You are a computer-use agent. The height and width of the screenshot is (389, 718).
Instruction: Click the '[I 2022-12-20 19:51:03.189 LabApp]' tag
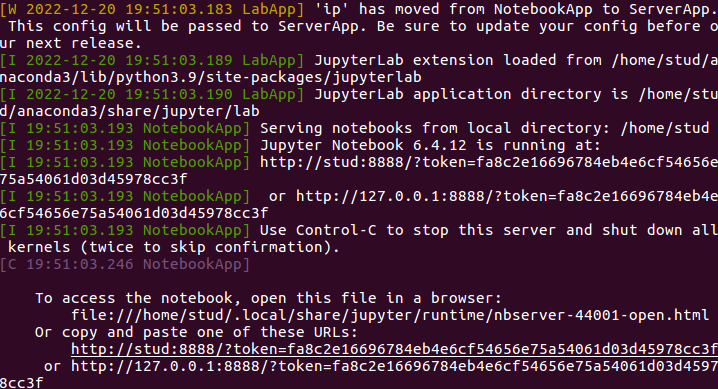tap(152, 60)
